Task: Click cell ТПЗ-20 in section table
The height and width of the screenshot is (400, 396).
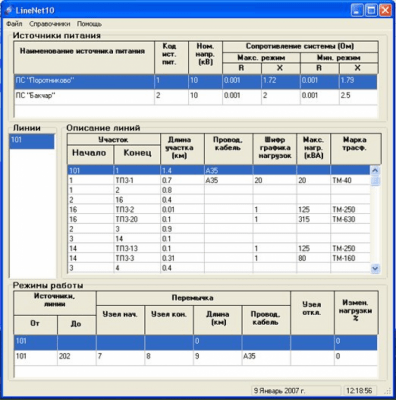Action: 137,219
